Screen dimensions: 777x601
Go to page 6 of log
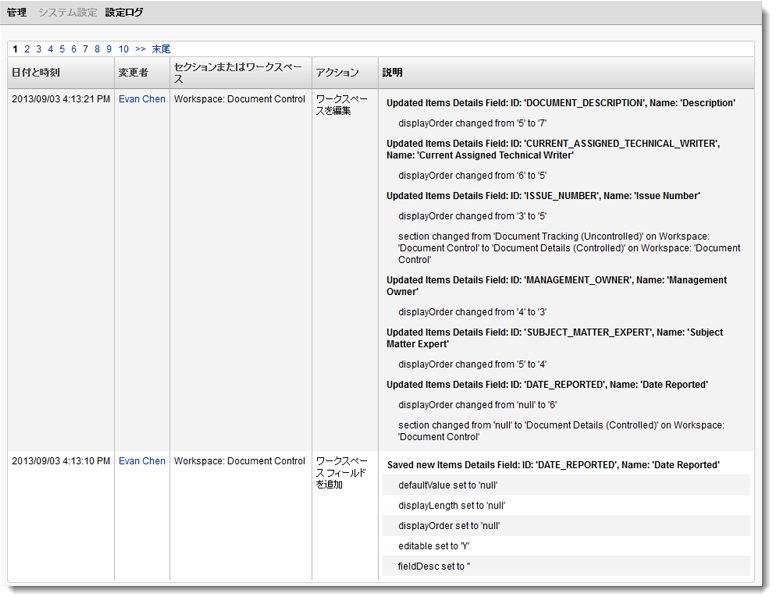74,49
